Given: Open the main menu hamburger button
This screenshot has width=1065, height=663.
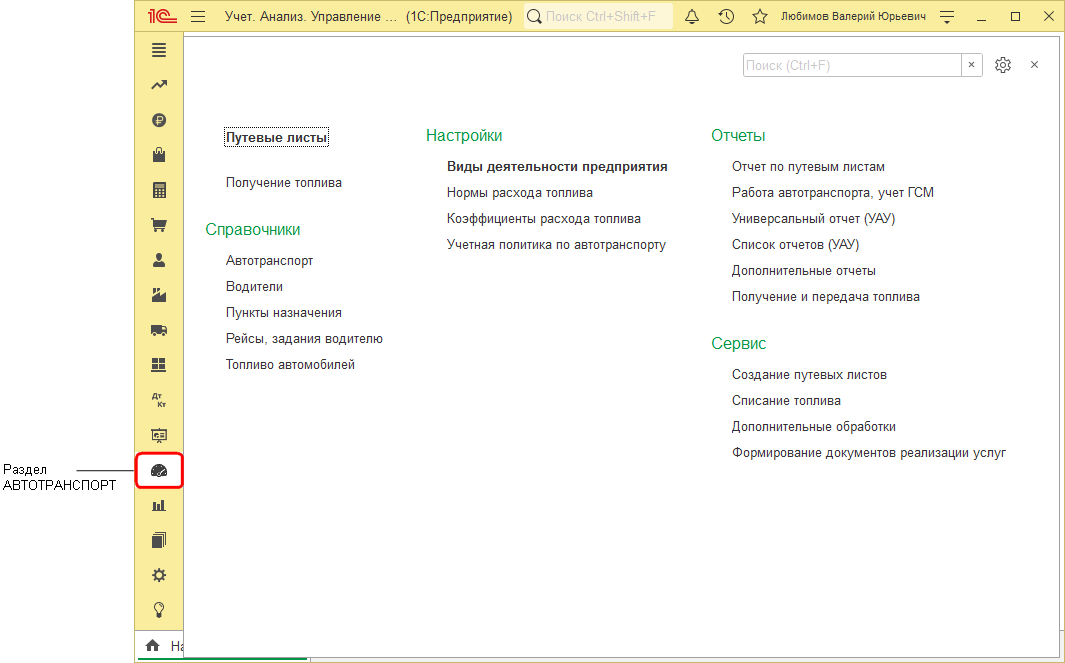Looking at the screenshot, I should (198, 17).
